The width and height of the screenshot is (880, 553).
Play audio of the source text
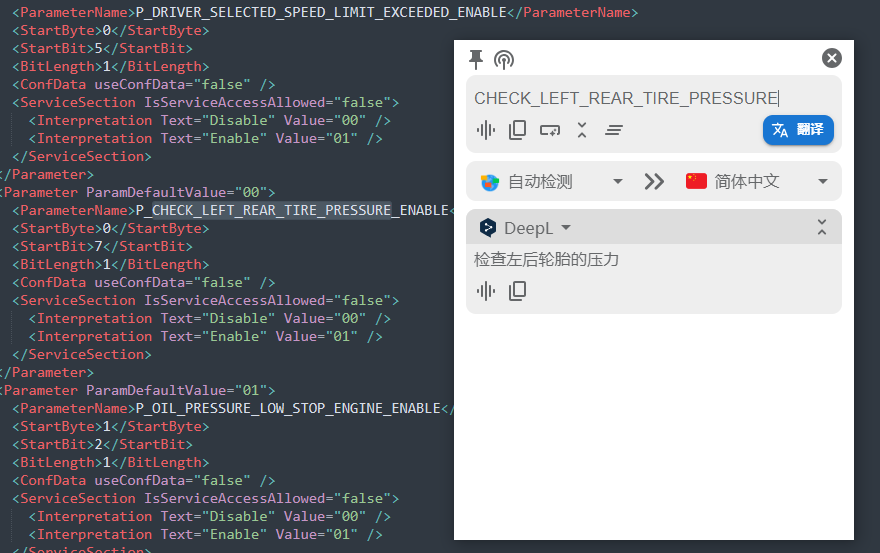click(x=485, y=130)
